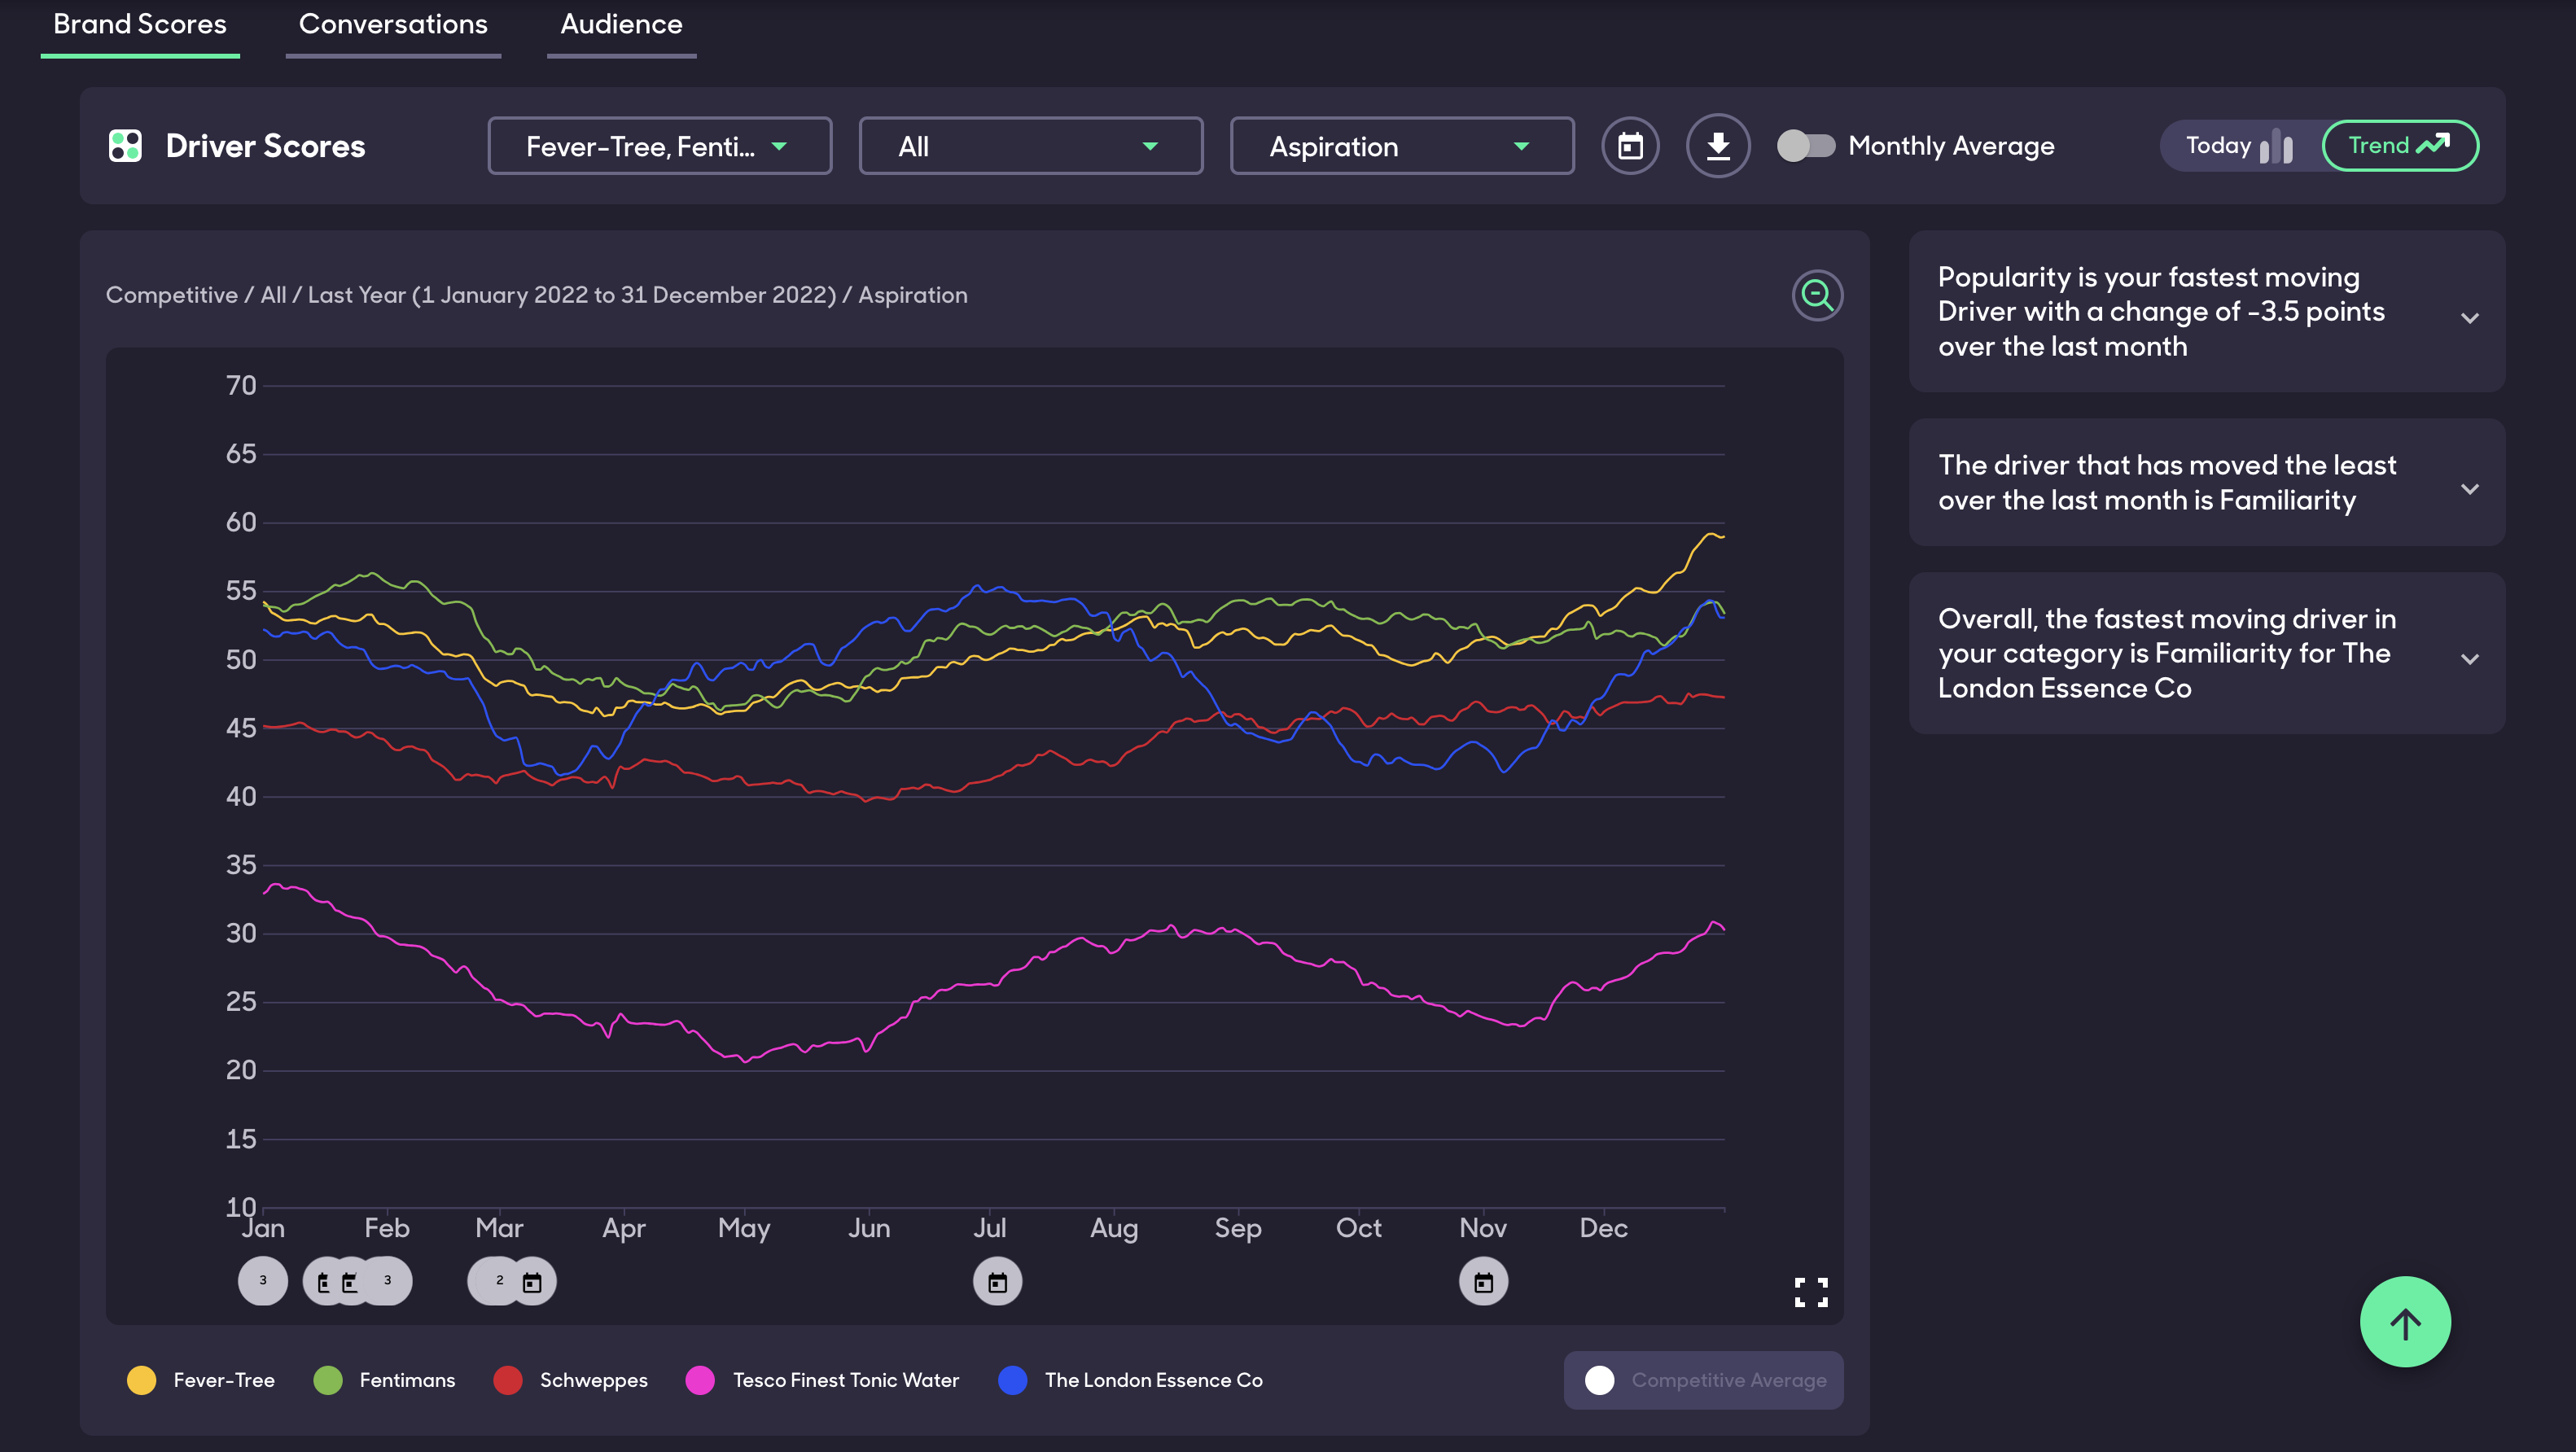Switch to the Audience tab
This screenshot has width=2576, height=1452.
point(621,25)
